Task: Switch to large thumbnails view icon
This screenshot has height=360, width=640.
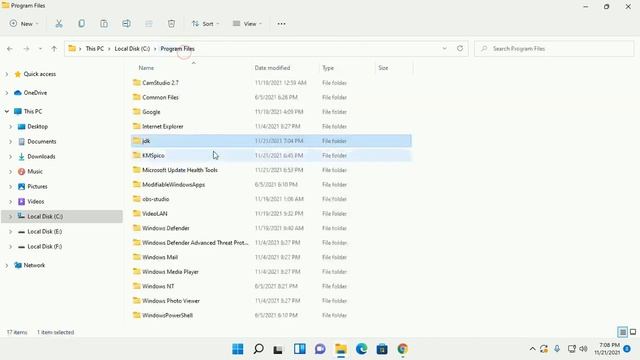Action: click(633, 332)
